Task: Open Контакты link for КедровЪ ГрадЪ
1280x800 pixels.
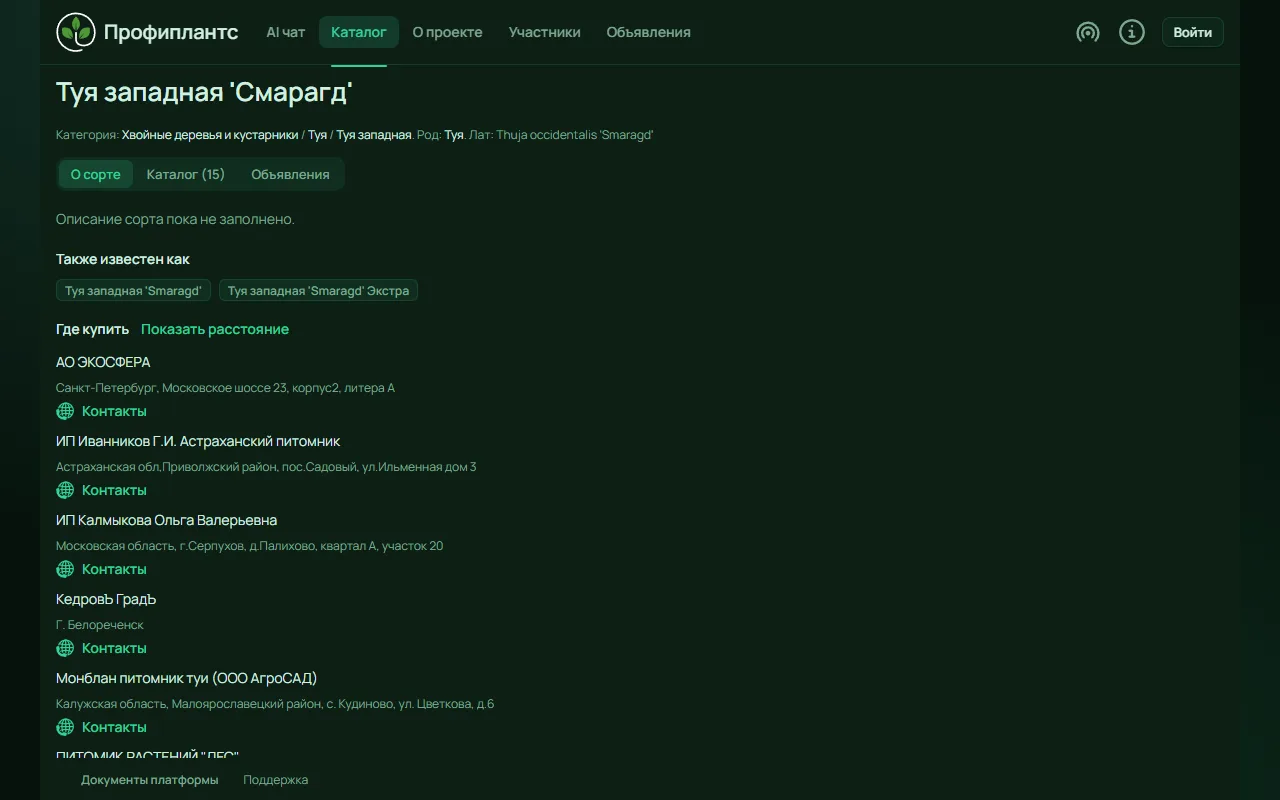Action: click(114, 648)
